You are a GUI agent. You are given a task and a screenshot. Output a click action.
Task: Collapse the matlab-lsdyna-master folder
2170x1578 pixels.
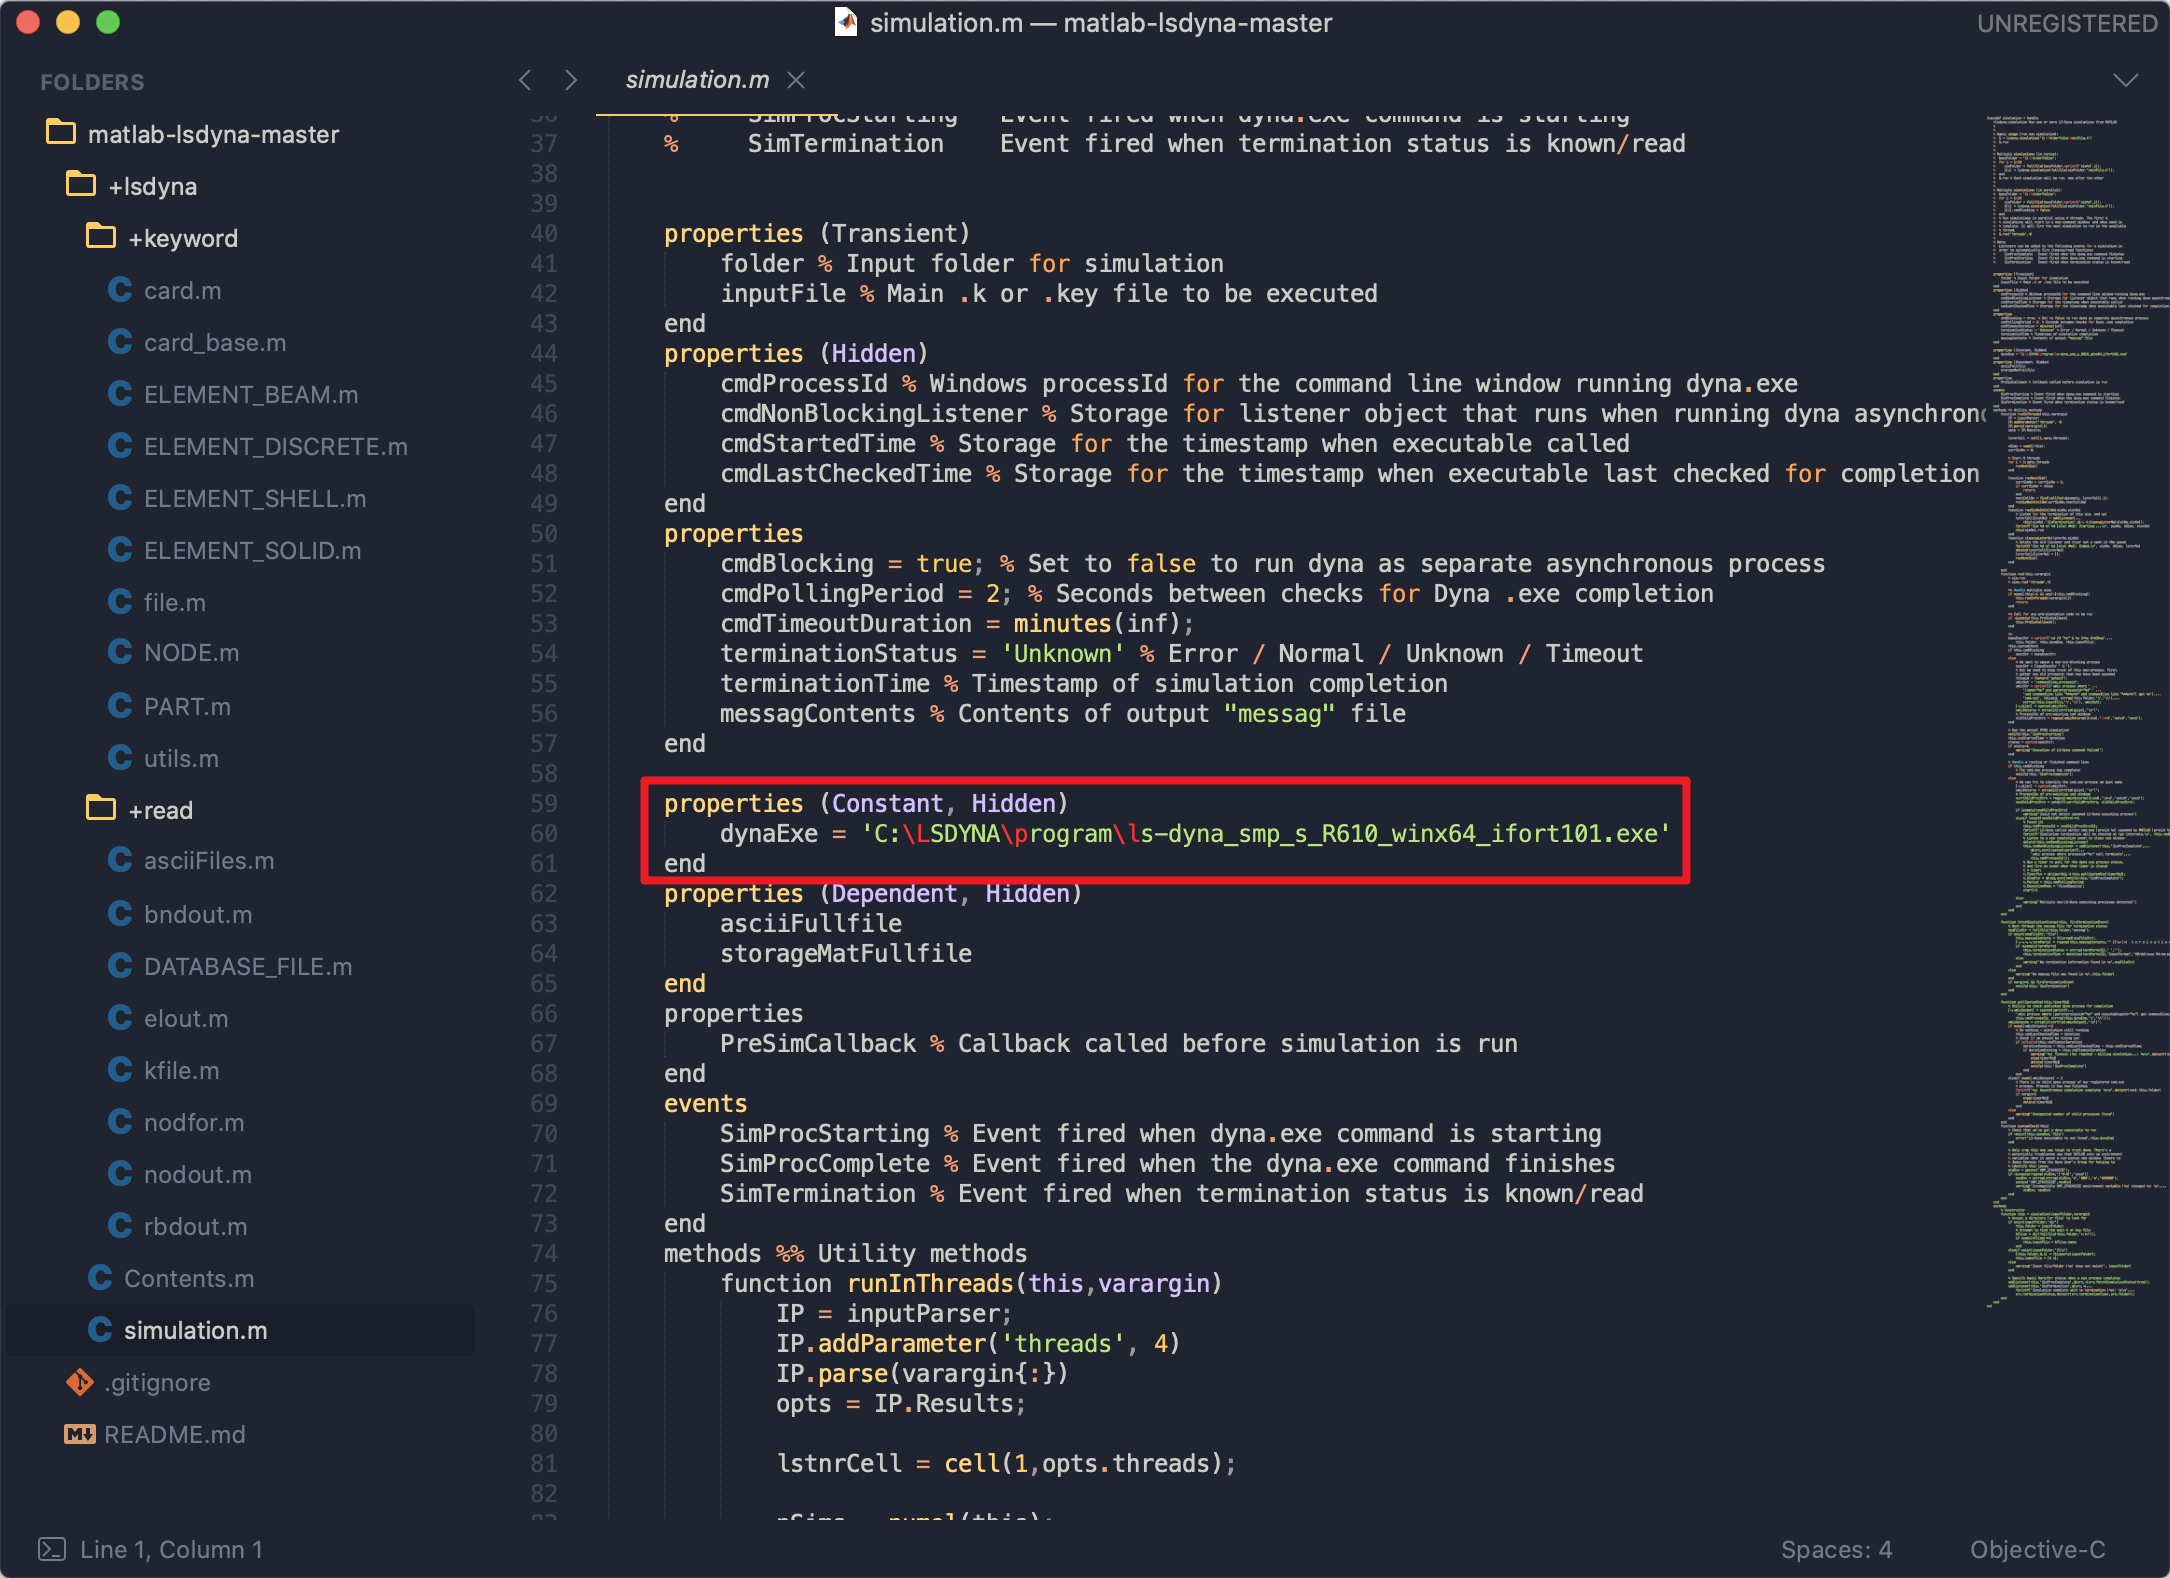click(61, 133)
